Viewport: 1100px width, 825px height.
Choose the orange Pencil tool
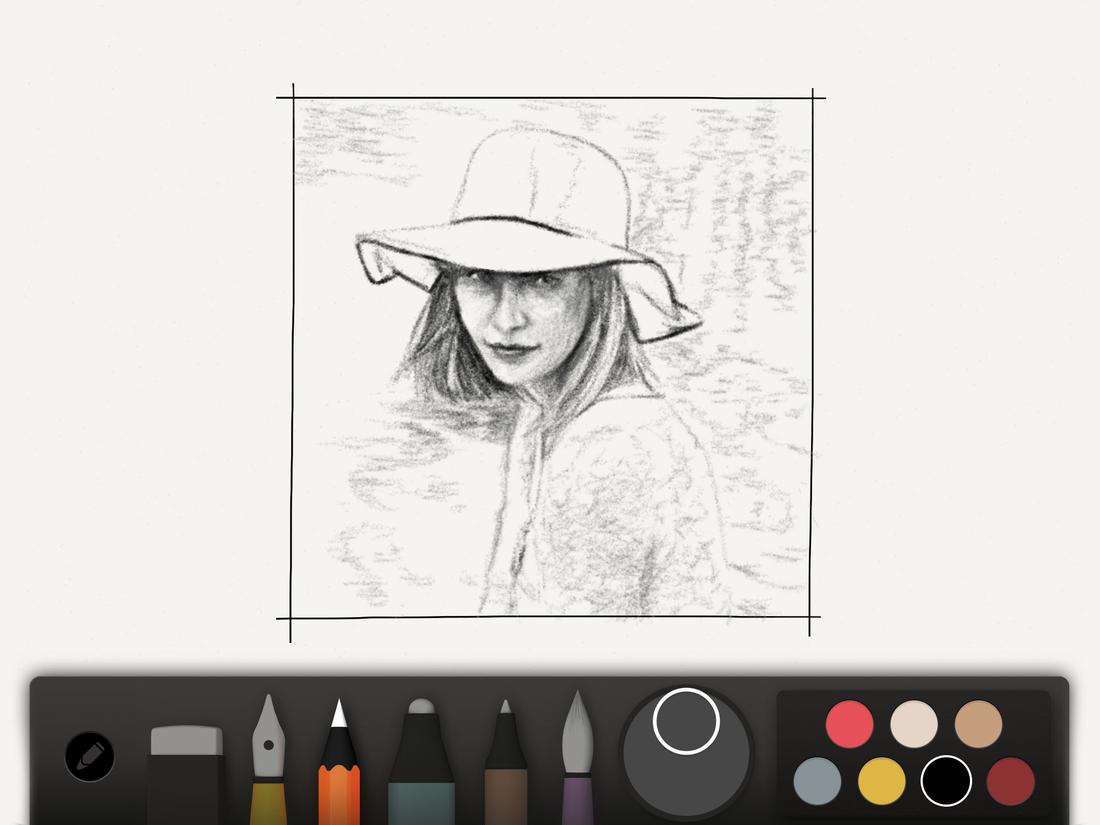coord(341,770)
